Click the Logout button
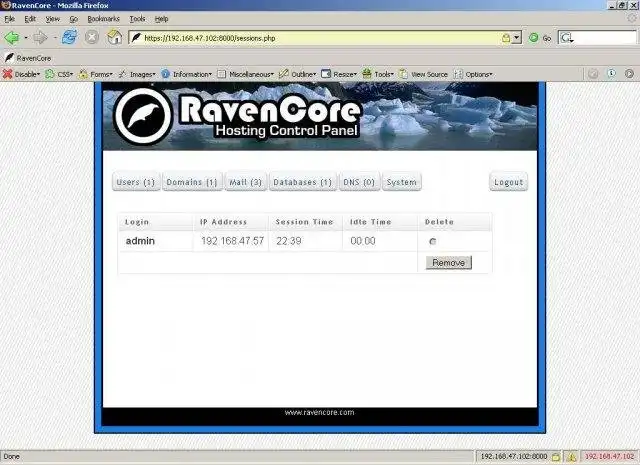The image size is (640, 465). point(509,182)
